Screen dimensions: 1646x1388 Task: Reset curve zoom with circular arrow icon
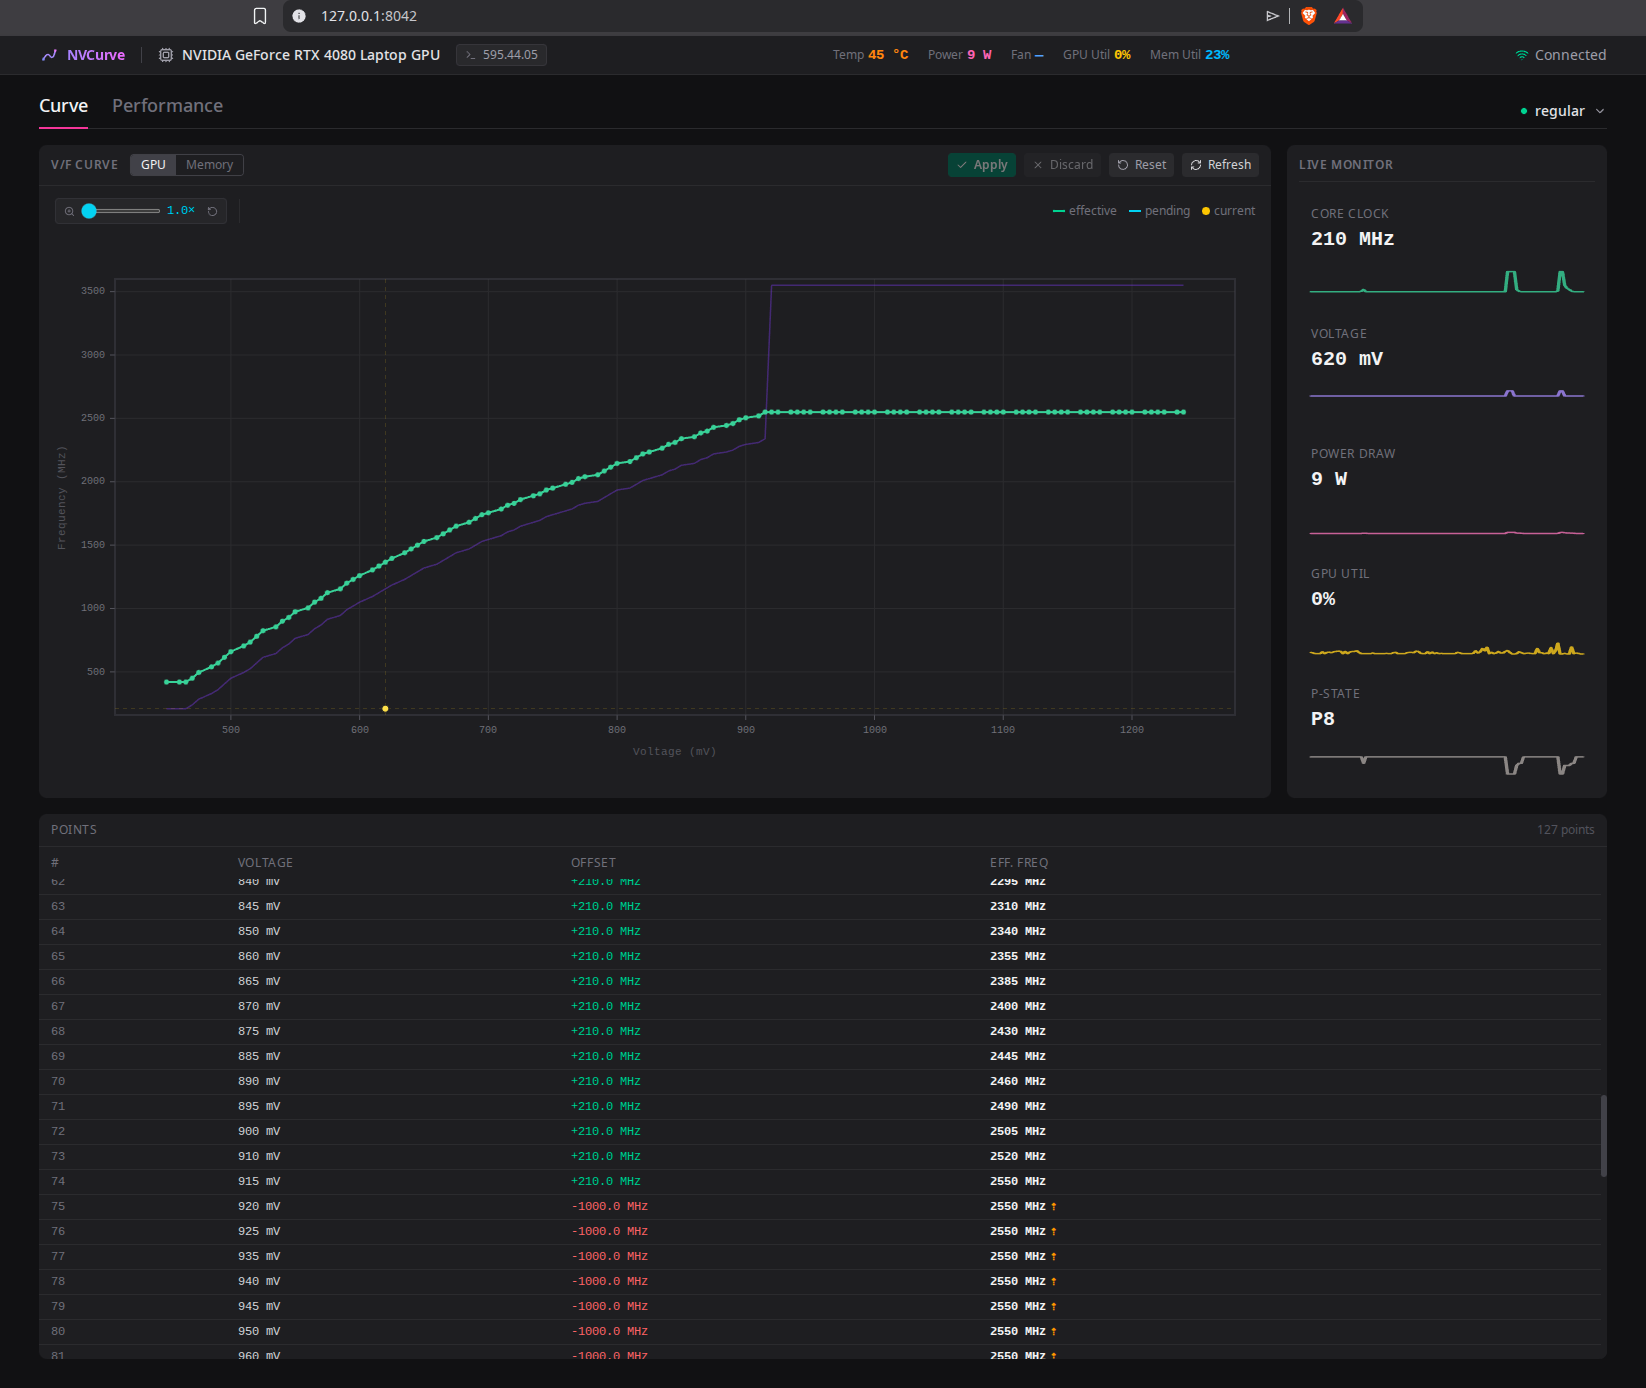click(212, 211)
